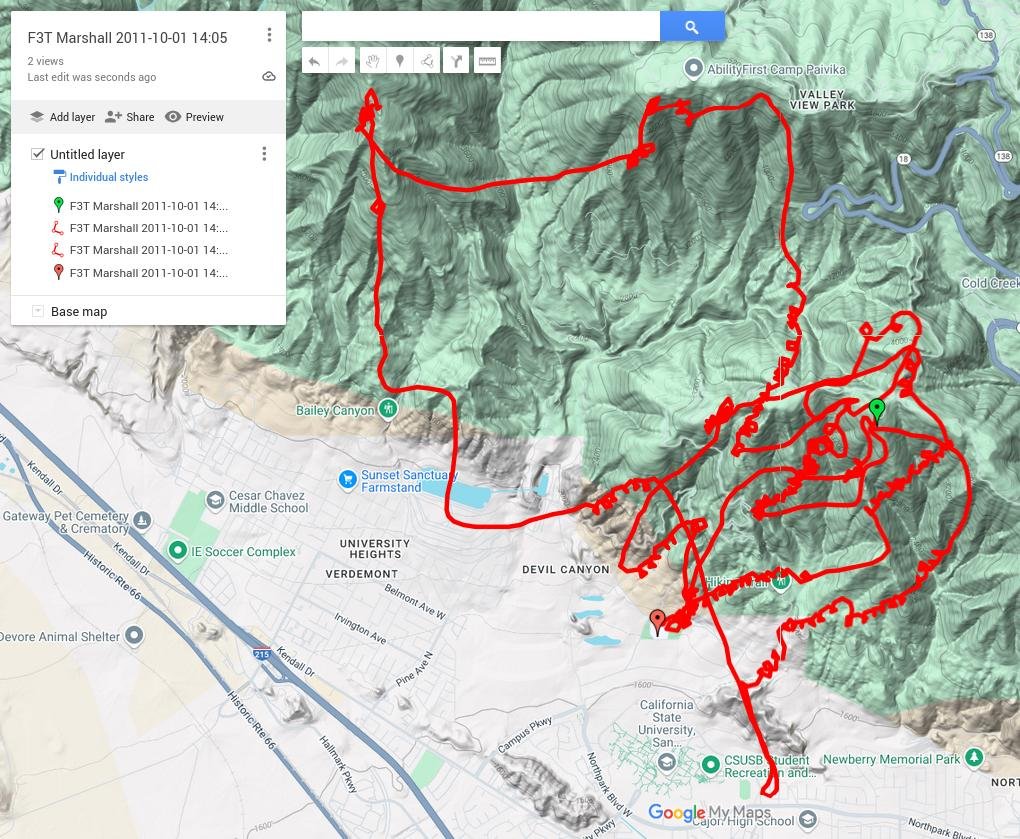Screen dimensions: 1020x839
Task: Click the cloud save status icon
Action: pyautogui.click(x=268, y=77)
